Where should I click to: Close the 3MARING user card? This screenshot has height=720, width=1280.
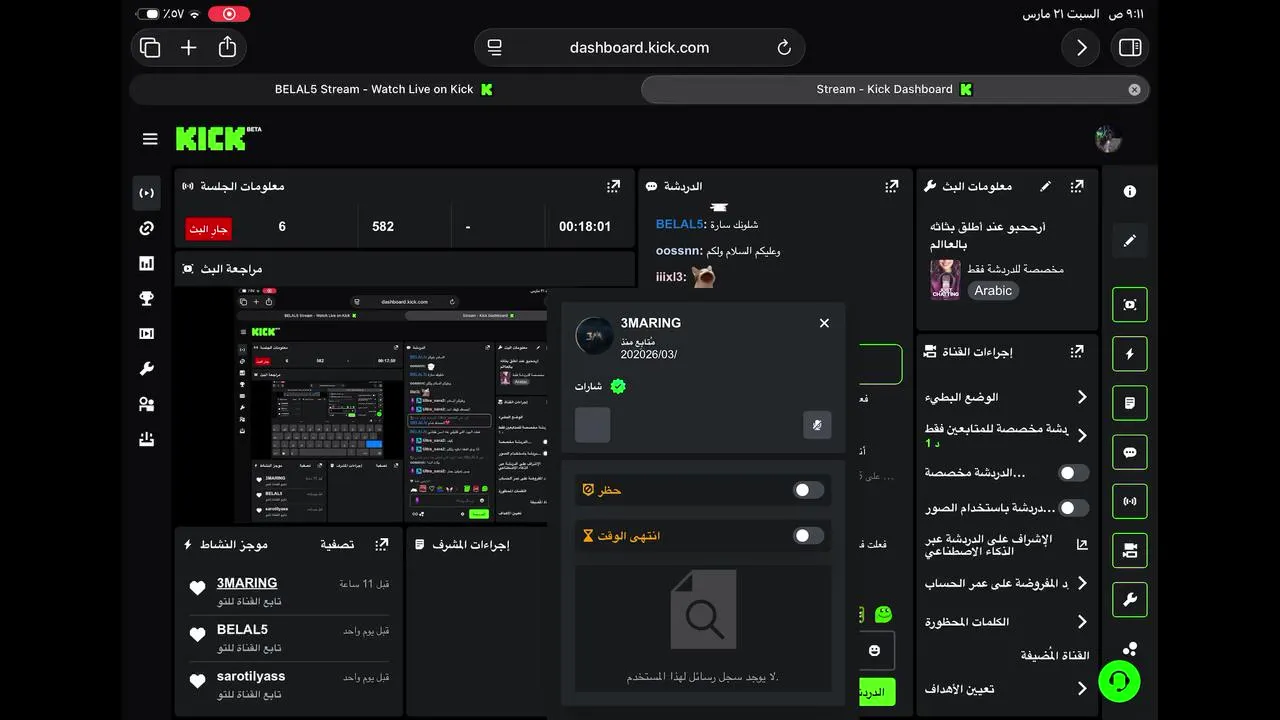coord(824,323)
